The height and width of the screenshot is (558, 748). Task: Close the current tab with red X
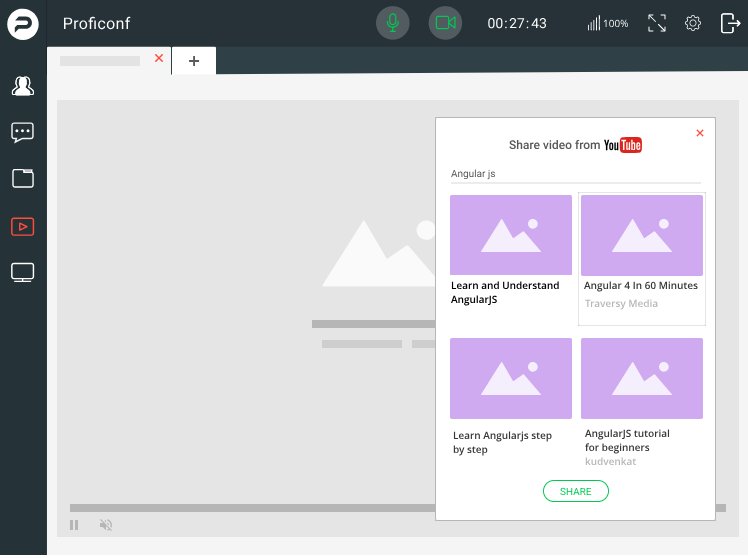click(x=159, y=58)
